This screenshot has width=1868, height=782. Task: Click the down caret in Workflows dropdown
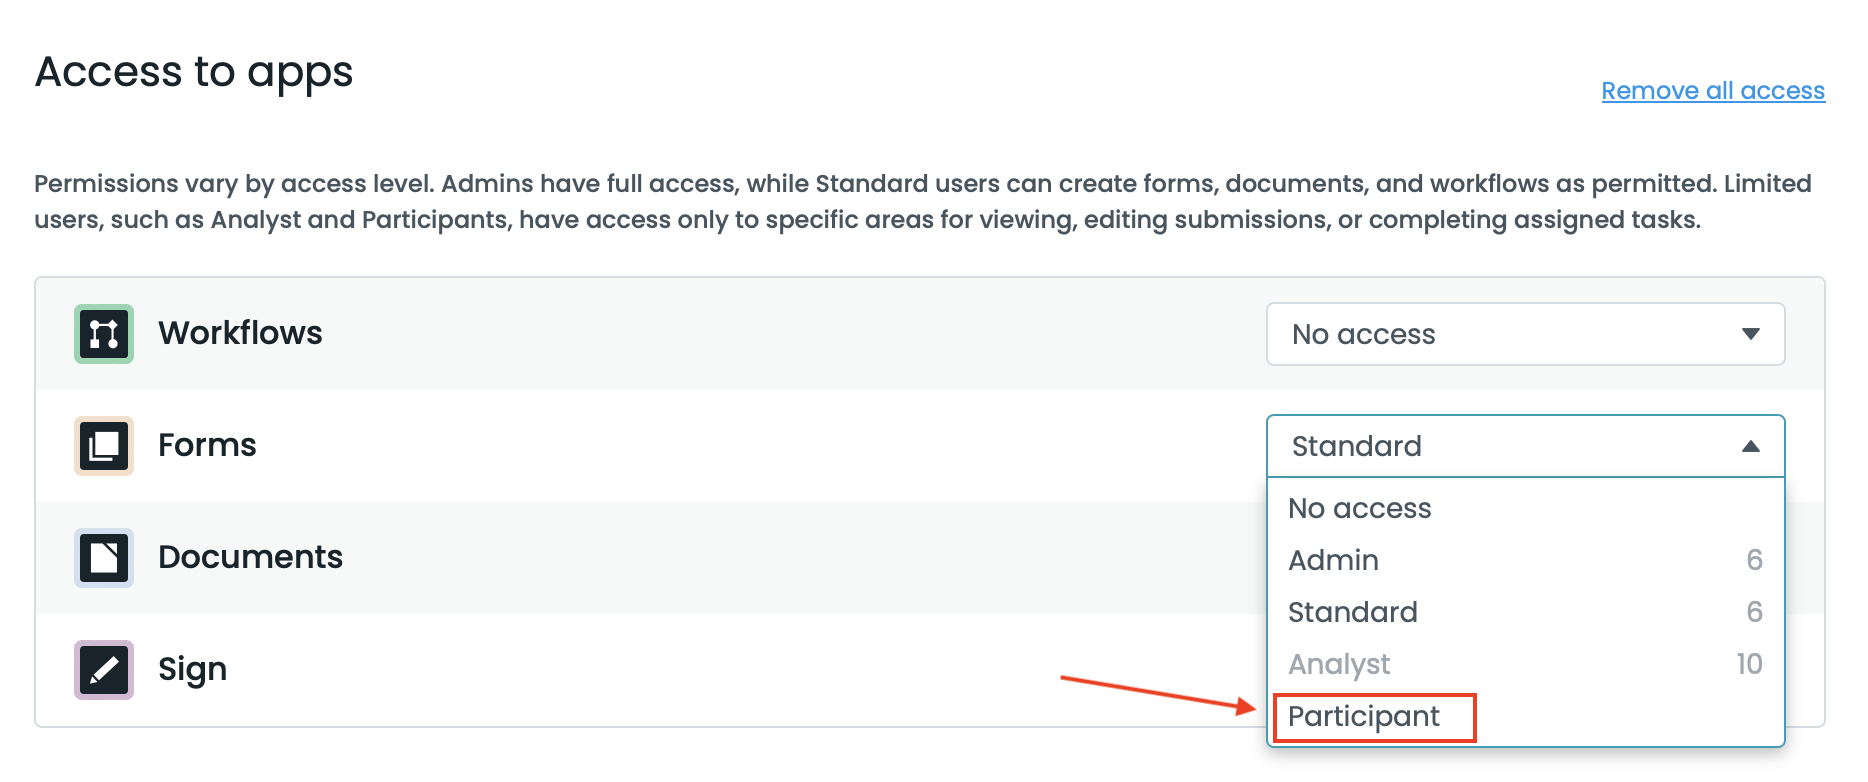[1750, 334]
